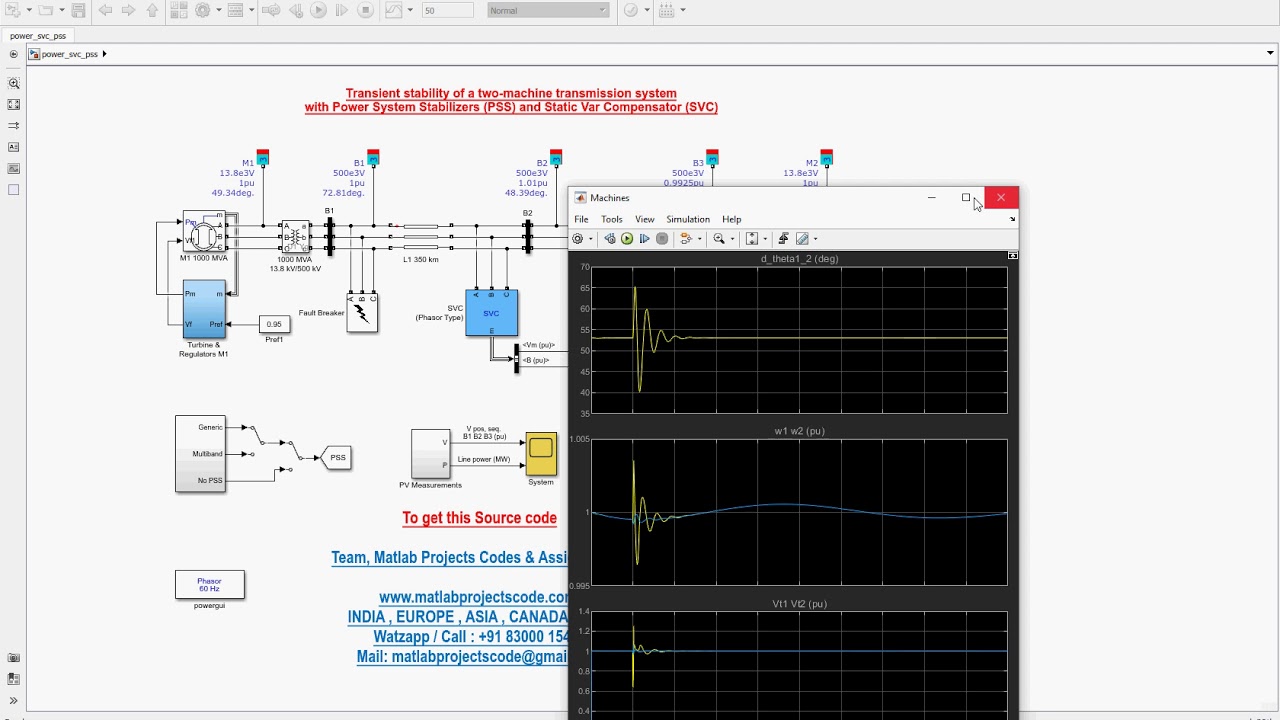Open the Normal simulation mode dropdown
The height and width of the screenshot is (720, 1280).
click(548, 10)
